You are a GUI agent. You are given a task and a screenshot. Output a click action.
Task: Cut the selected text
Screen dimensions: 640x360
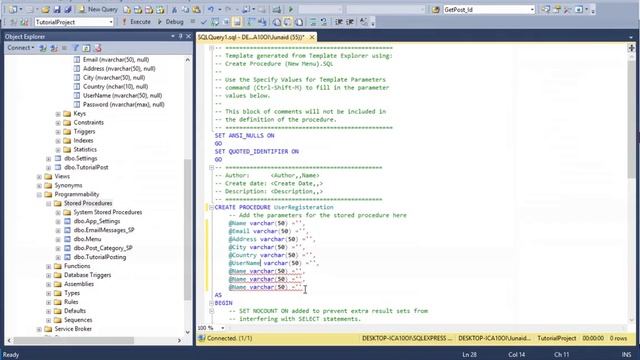coord(174,9)
